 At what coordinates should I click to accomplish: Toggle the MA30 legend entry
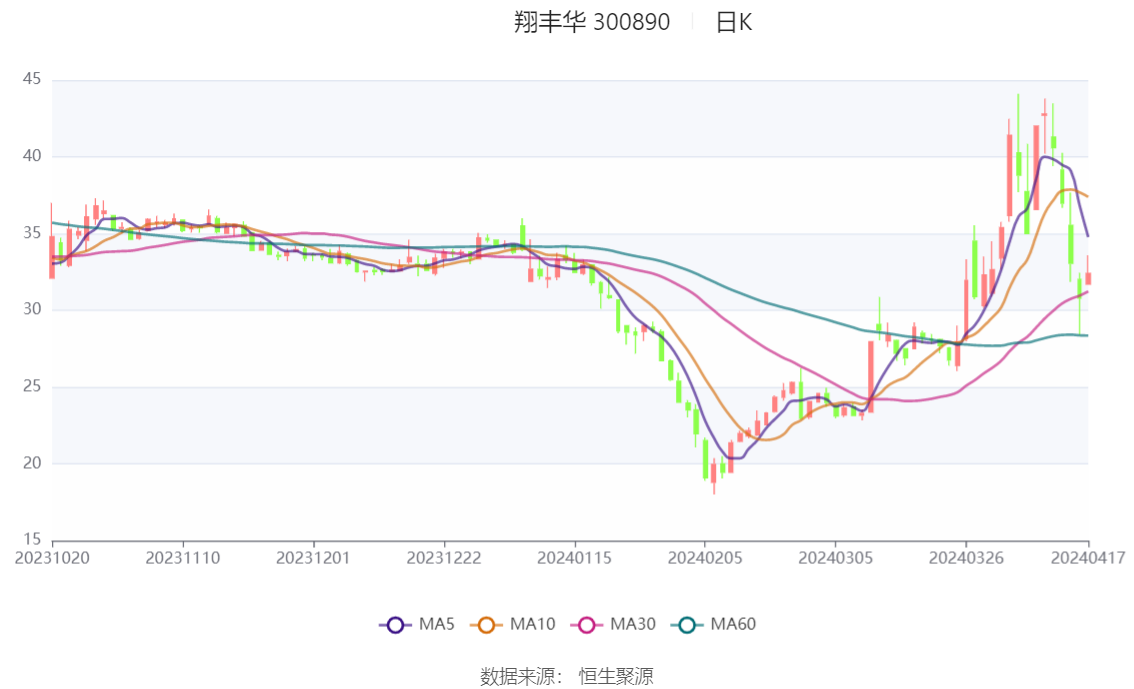click(x=613, y=624)
